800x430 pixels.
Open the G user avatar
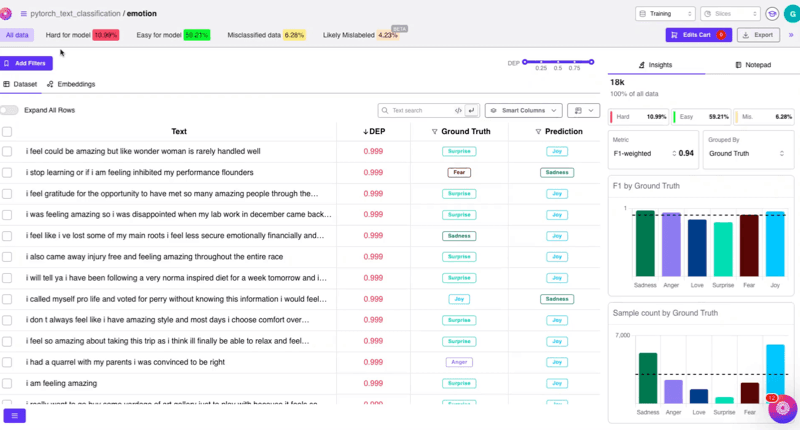point(790,14)
